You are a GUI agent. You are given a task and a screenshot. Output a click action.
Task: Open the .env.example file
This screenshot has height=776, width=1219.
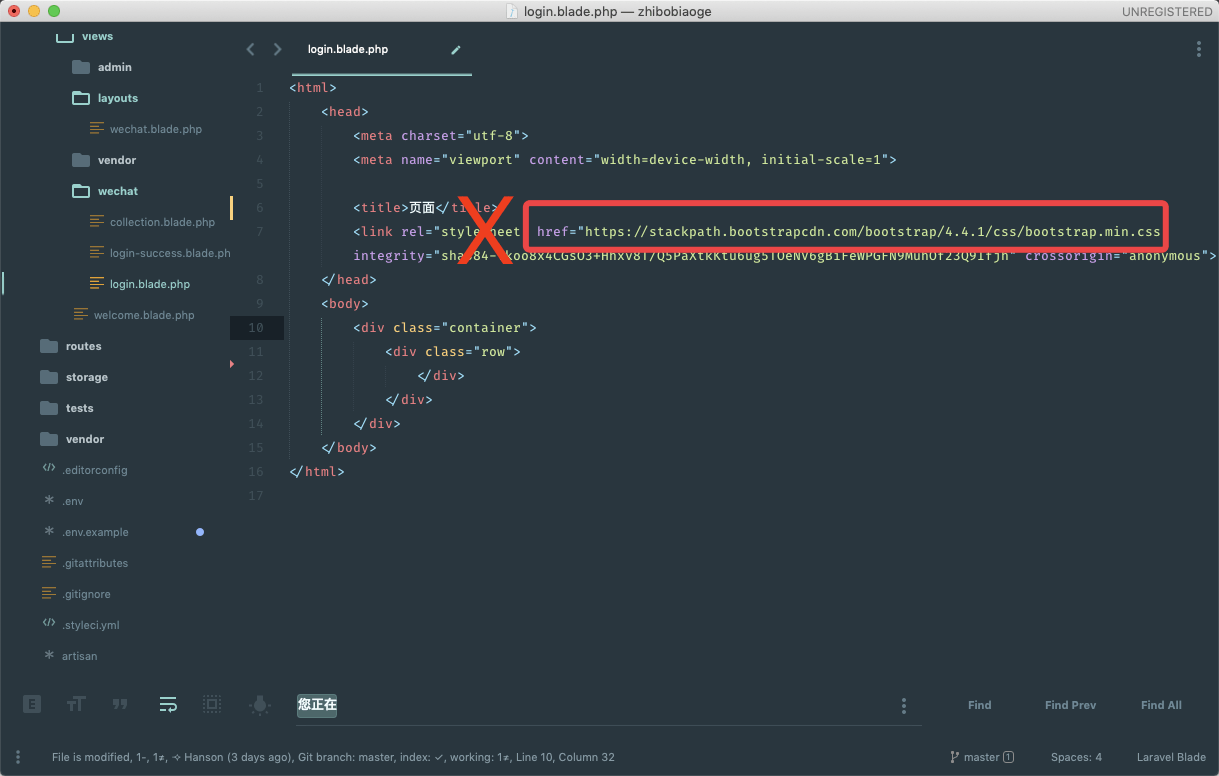tap(95, 532)
